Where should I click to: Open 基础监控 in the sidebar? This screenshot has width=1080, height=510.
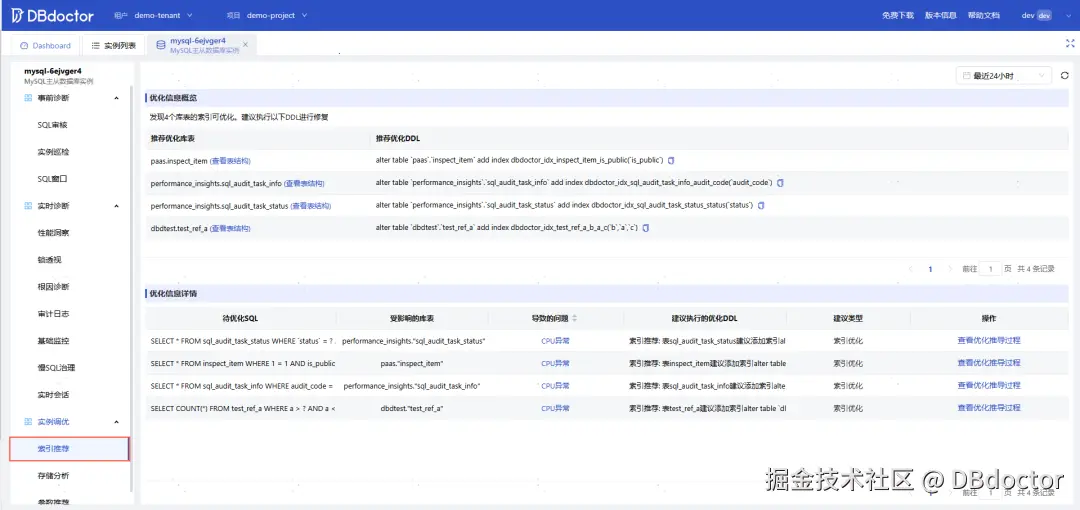53,340
